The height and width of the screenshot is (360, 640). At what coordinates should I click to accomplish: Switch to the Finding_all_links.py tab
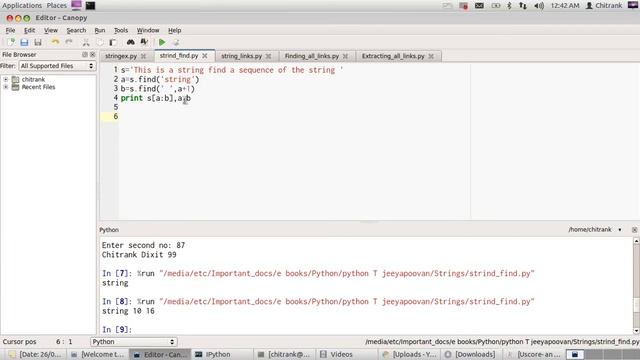tap(312, 56)
